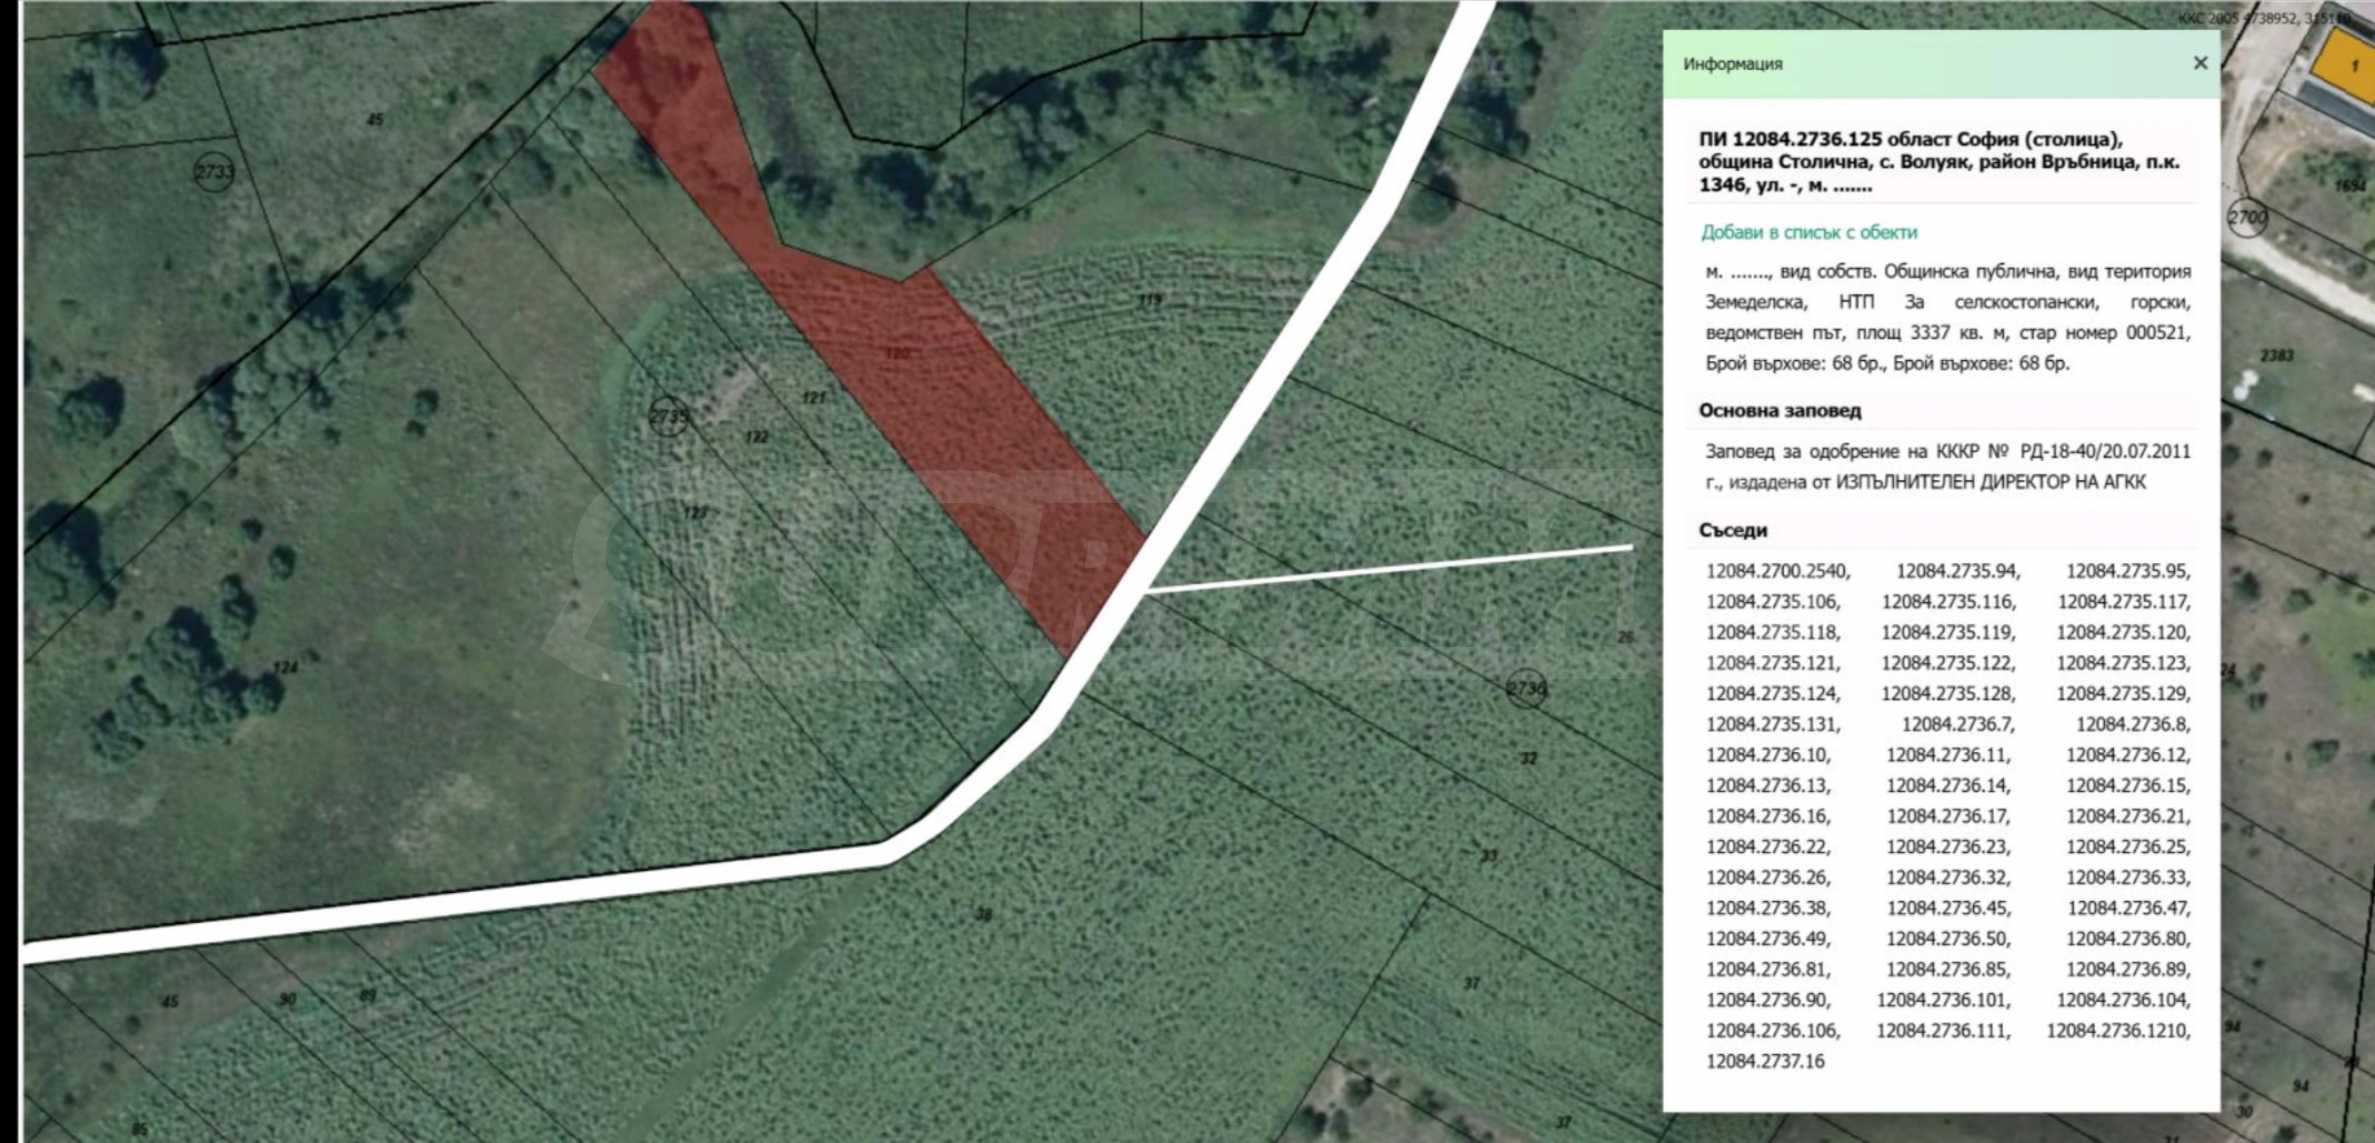Viewport: 2375px width, 1143px height.
Task: Select neighbor 12084.2736.49
Action: 1768,938
